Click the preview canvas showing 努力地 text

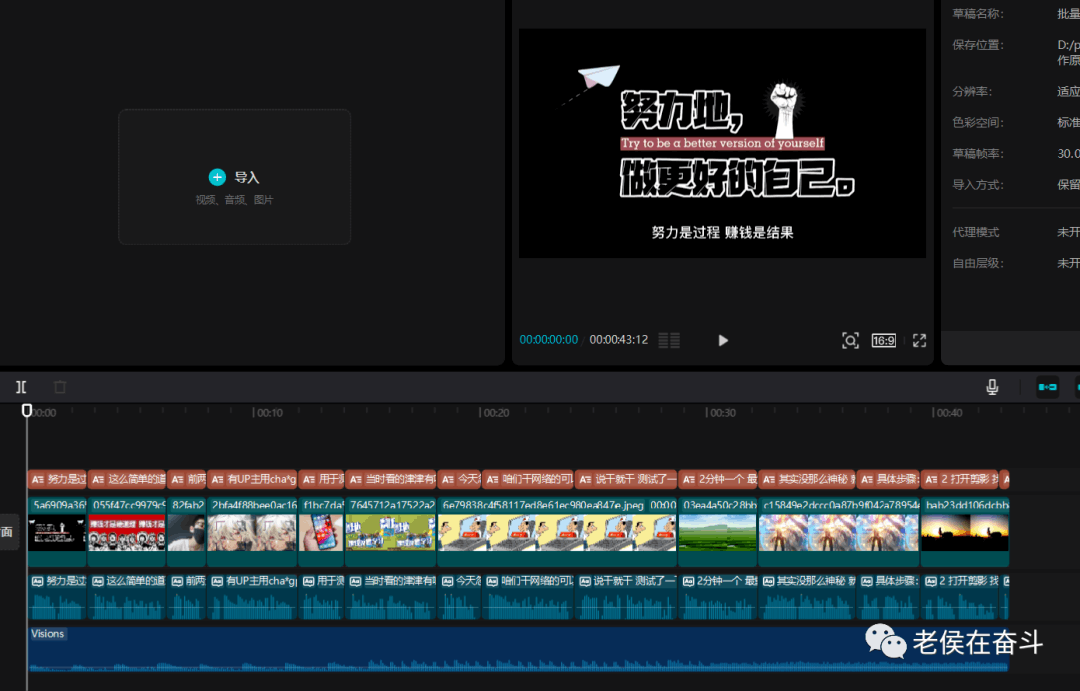click(722, 143)
